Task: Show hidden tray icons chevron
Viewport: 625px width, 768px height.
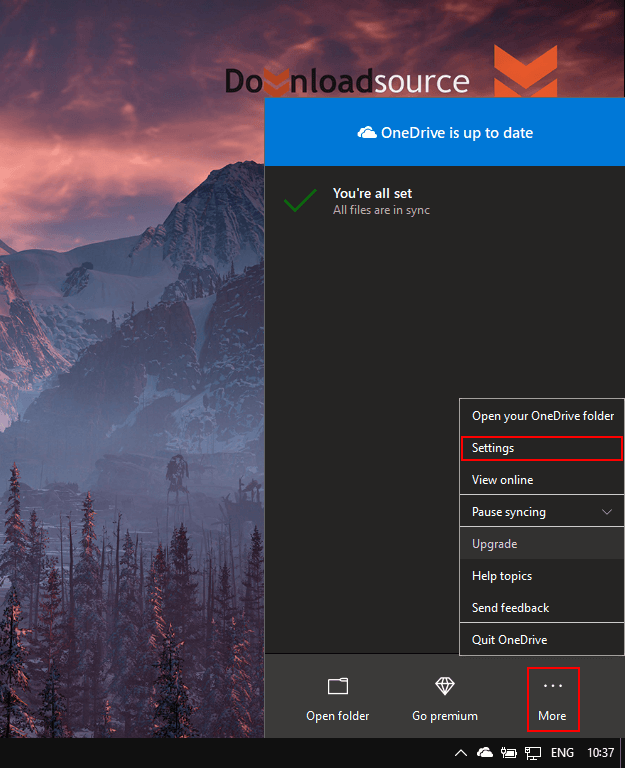Action: pyautogui.click(x=461, y=752)
